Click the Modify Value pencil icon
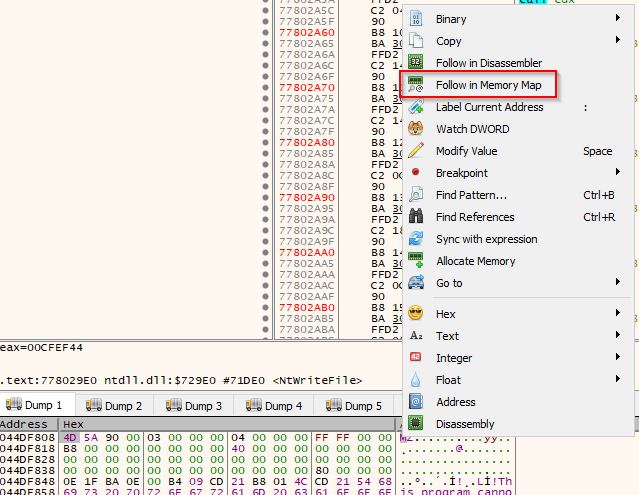639x495 pixels. (x=416, y=151)
